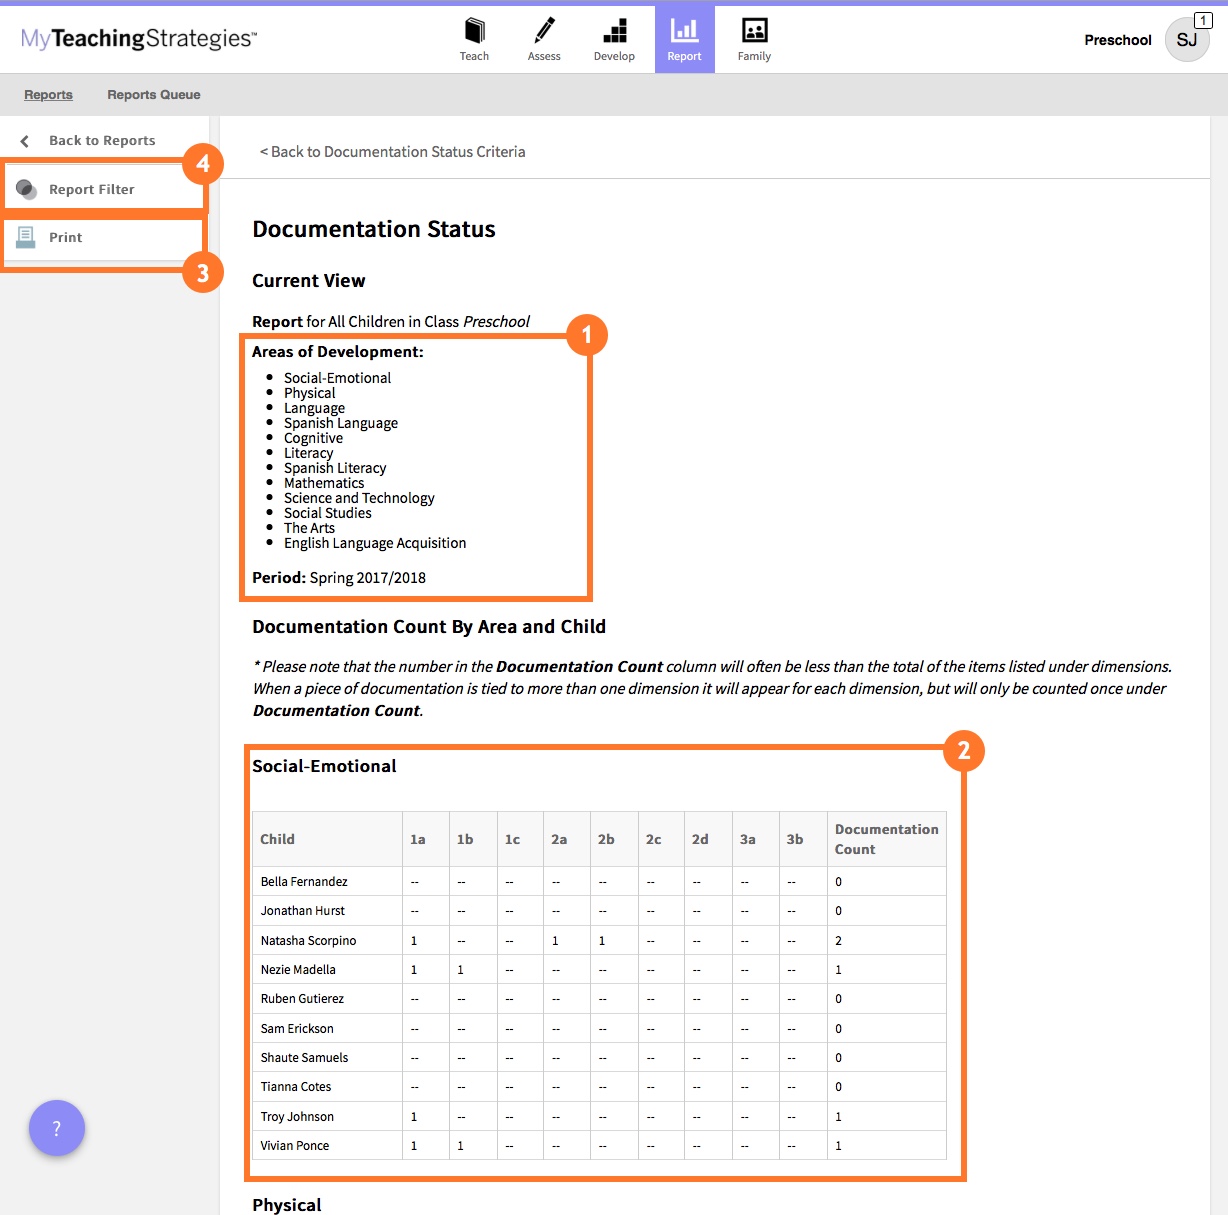Switch to the Reports Queue tab
1228x1215 pixels.
tap(153, 94)
